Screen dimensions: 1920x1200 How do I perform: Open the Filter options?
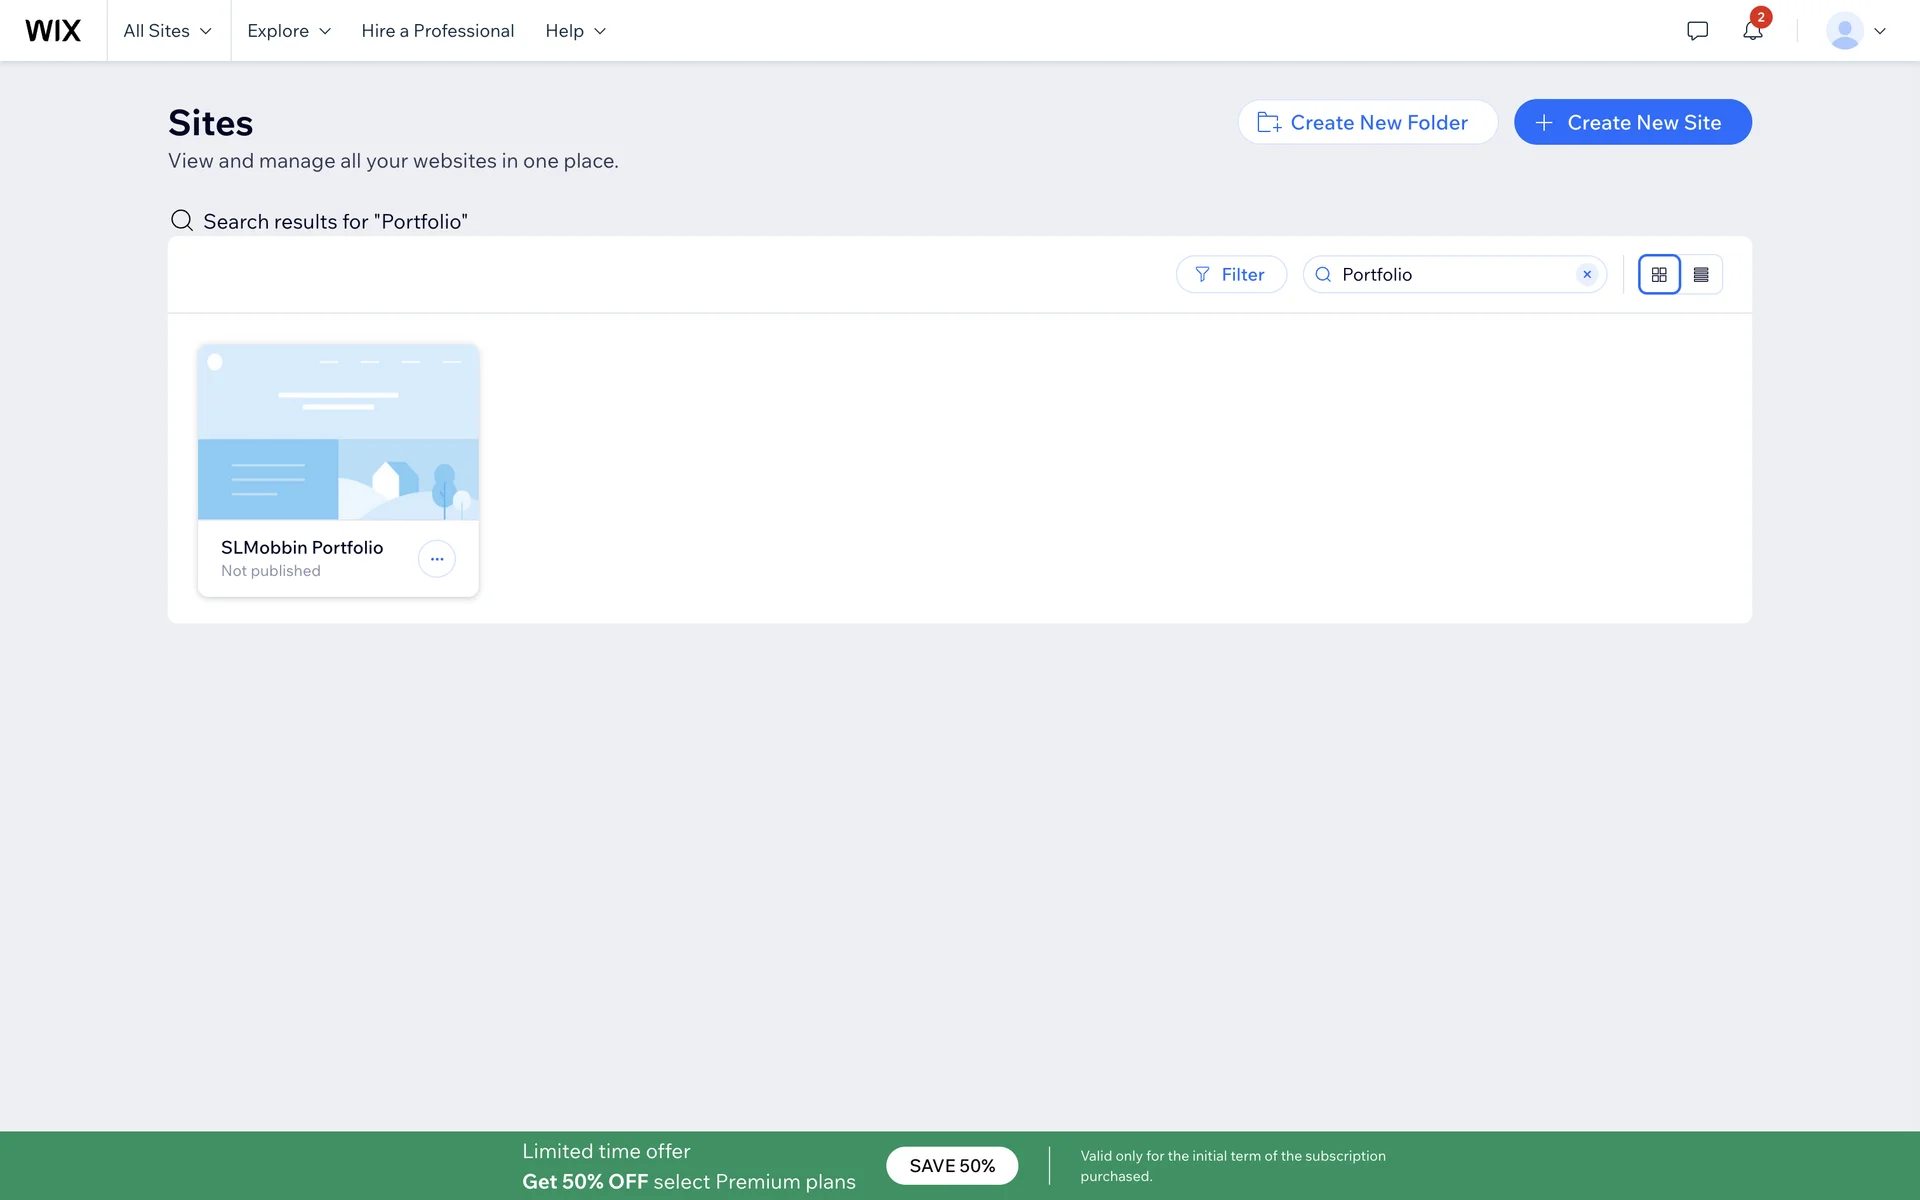coord(1231,274)
